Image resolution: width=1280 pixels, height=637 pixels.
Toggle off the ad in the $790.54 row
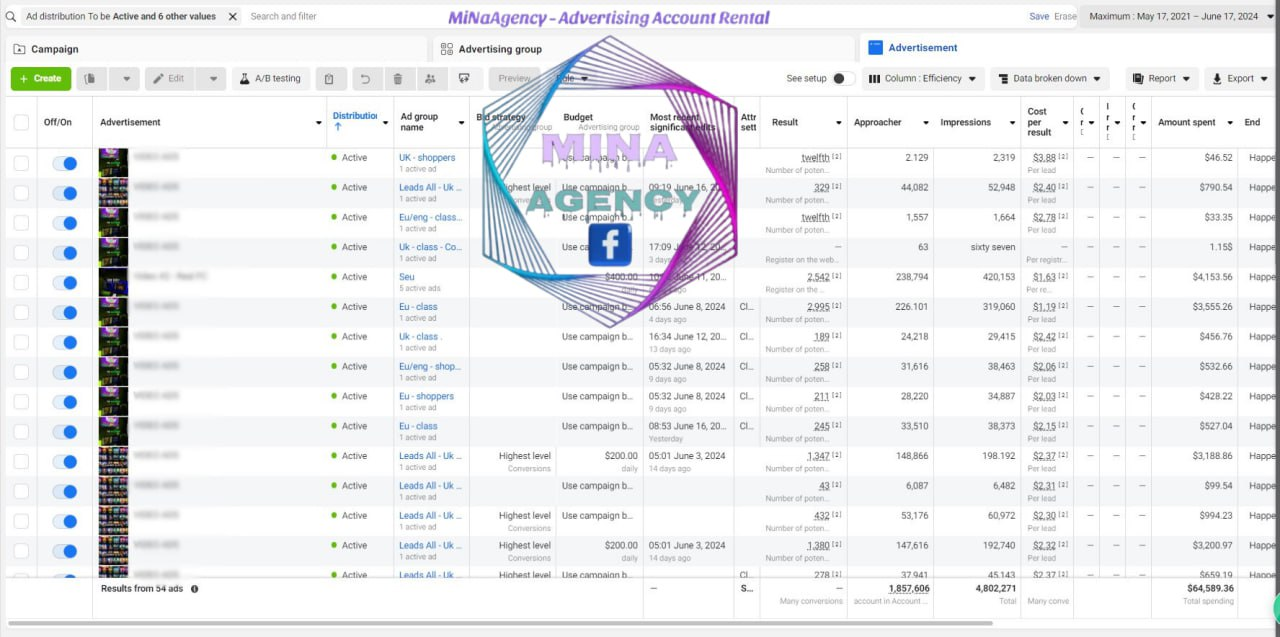pos(64,193)
